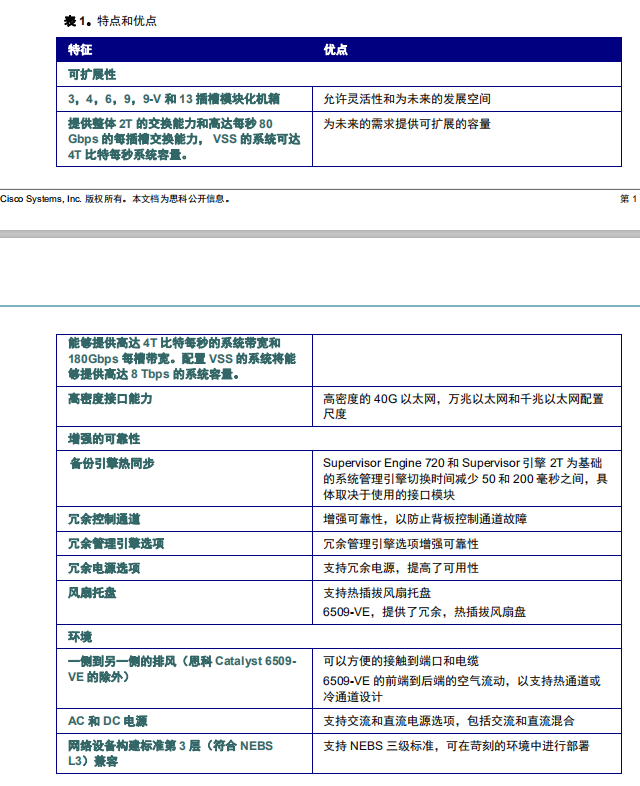Select the 可扩展性 section row
This screenshot has width=640, height=786.
tap(92, 74)
